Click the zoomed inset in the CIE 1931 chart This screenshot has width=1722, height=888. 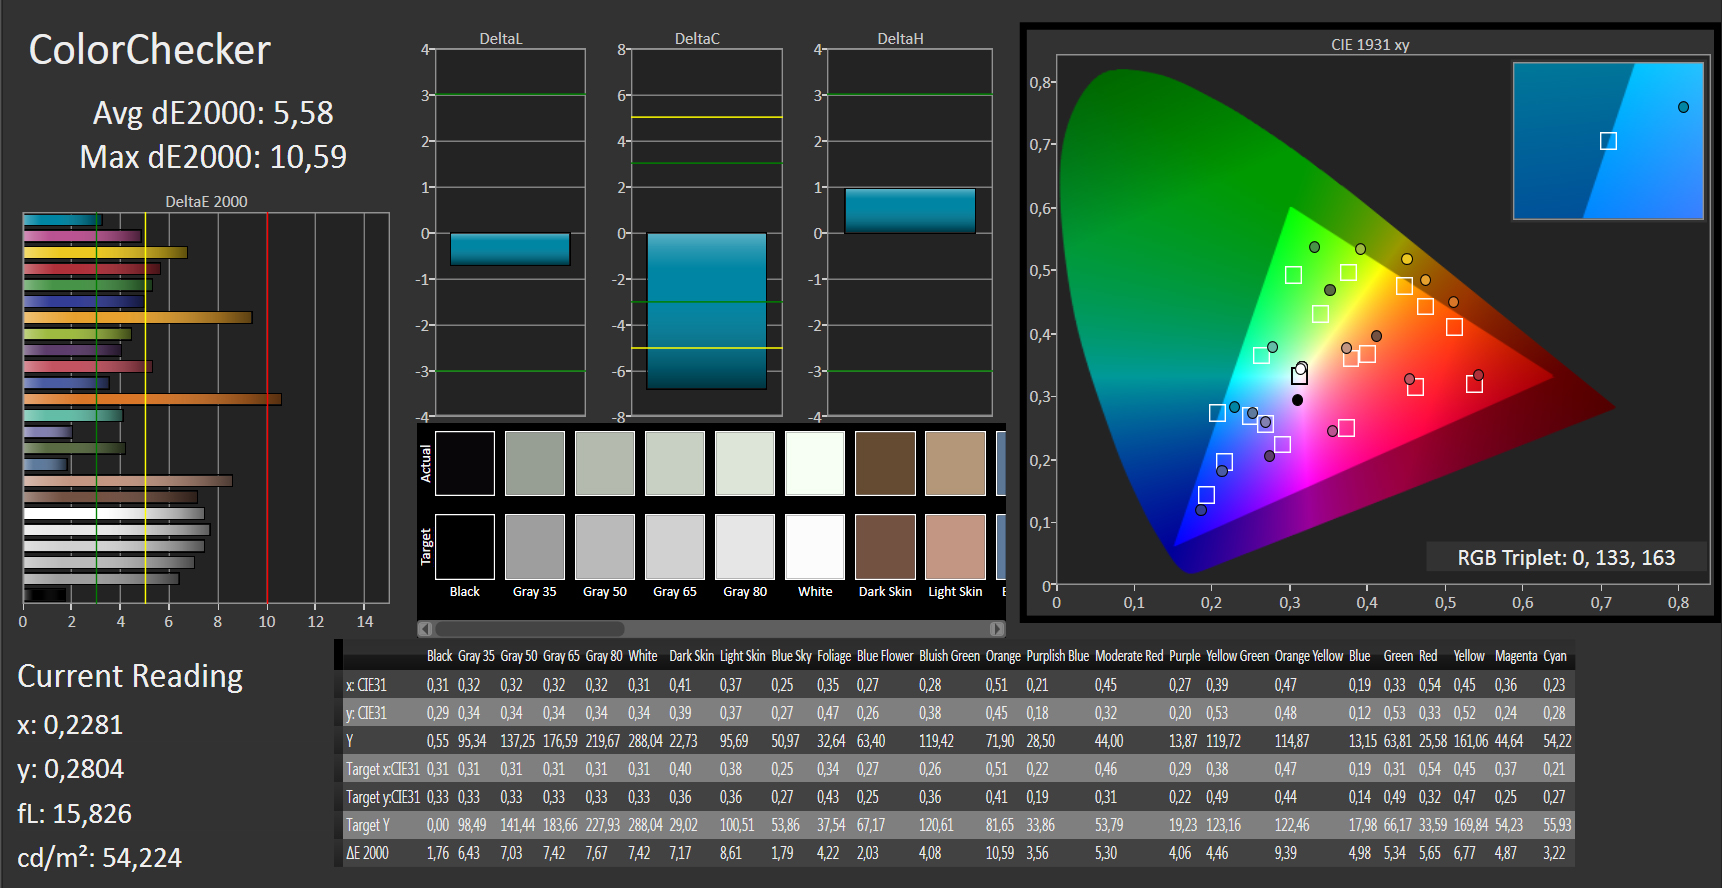(1608, 141)
